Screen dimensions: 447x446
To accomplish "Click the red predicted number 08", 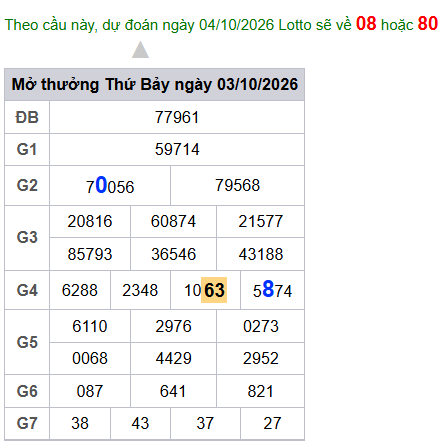I will 366,24.
